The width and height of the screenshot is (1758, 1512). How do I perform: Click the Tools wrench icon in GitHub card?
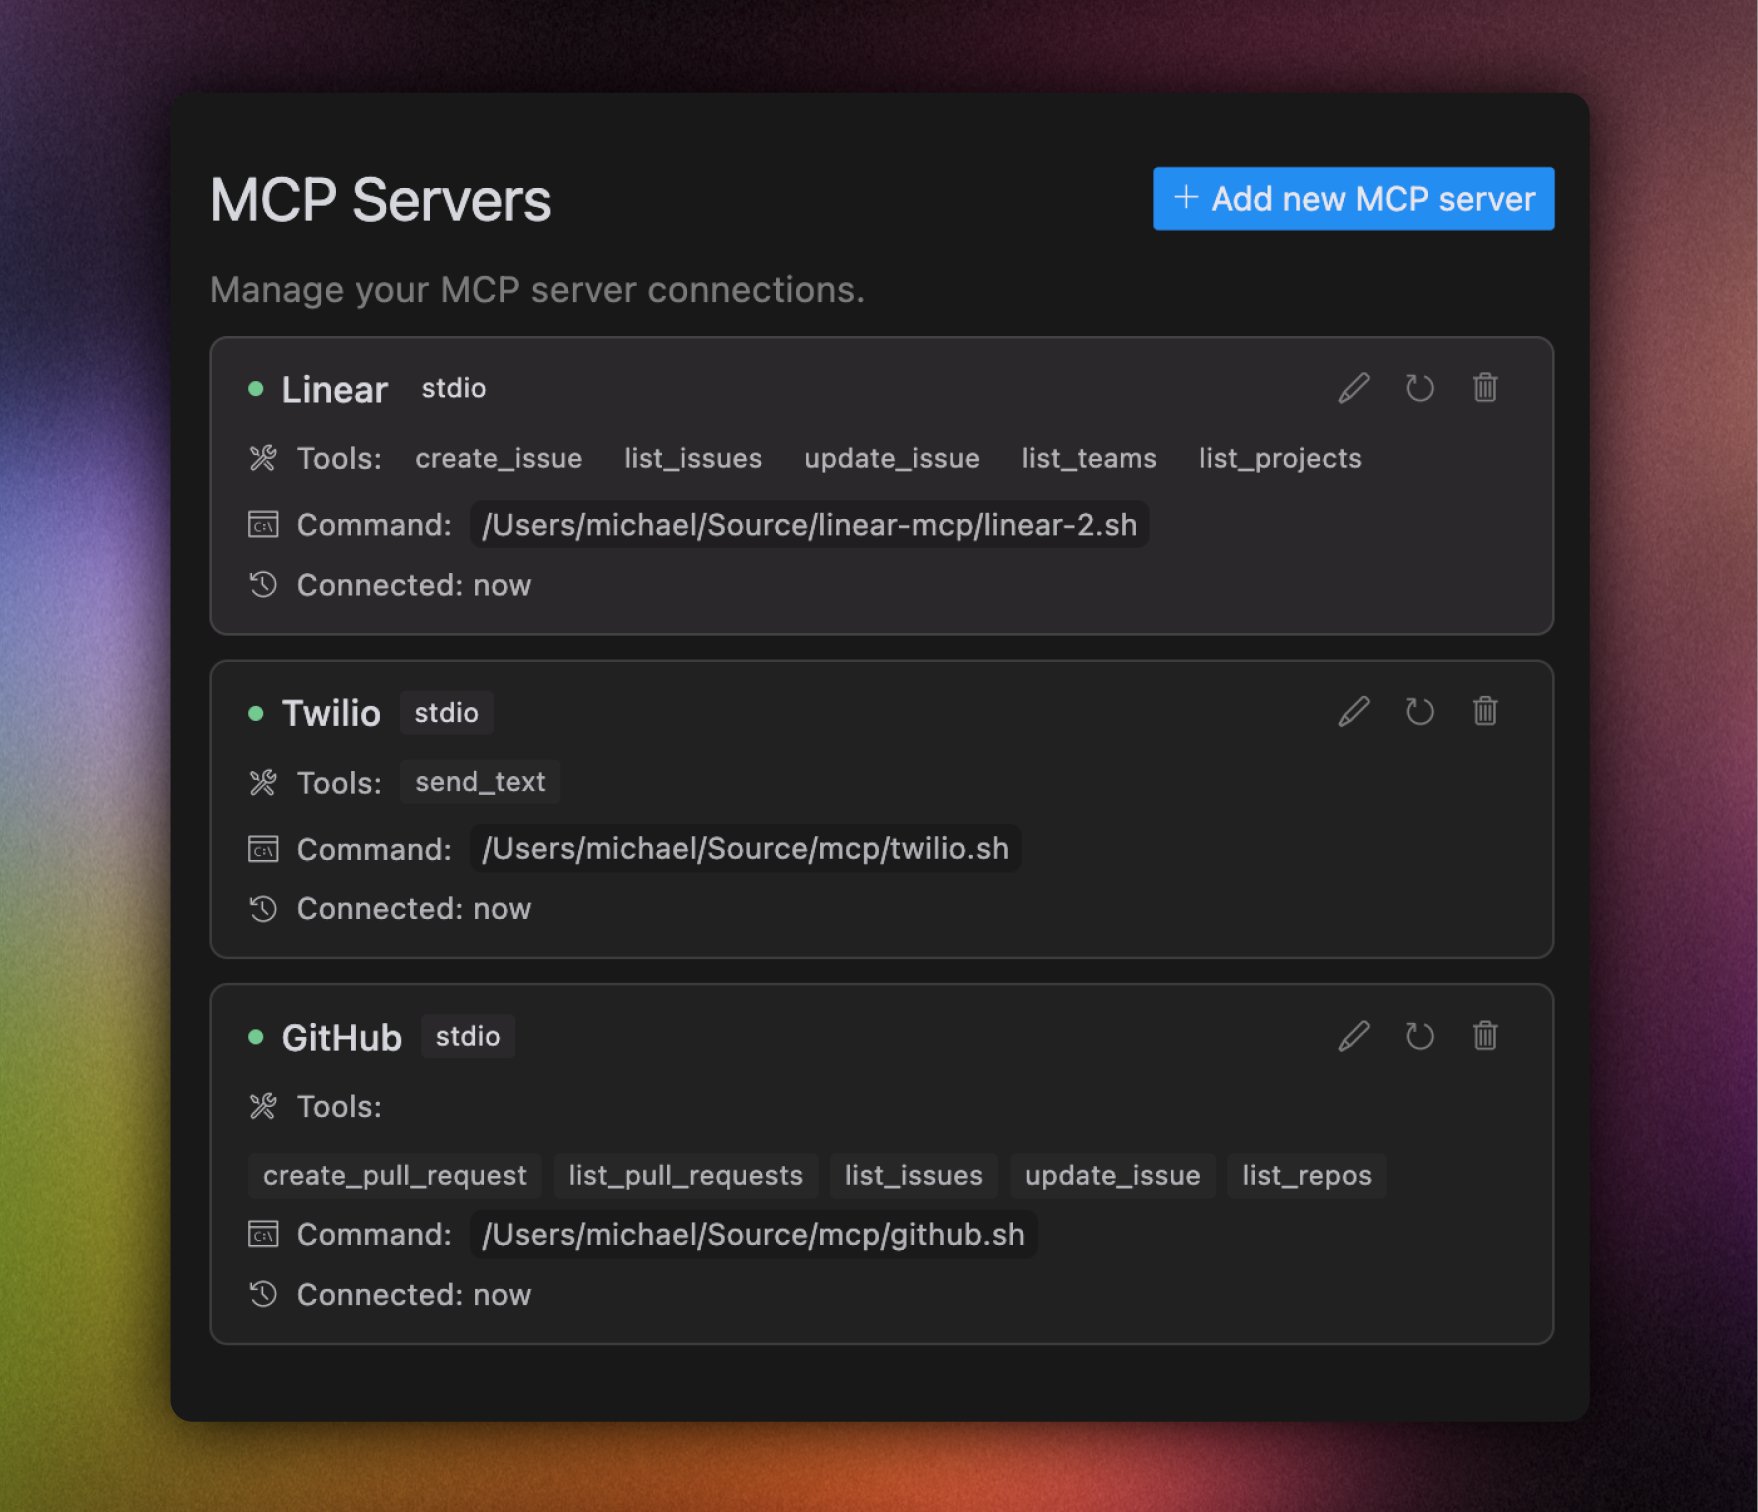click(x=263, y=1106)
